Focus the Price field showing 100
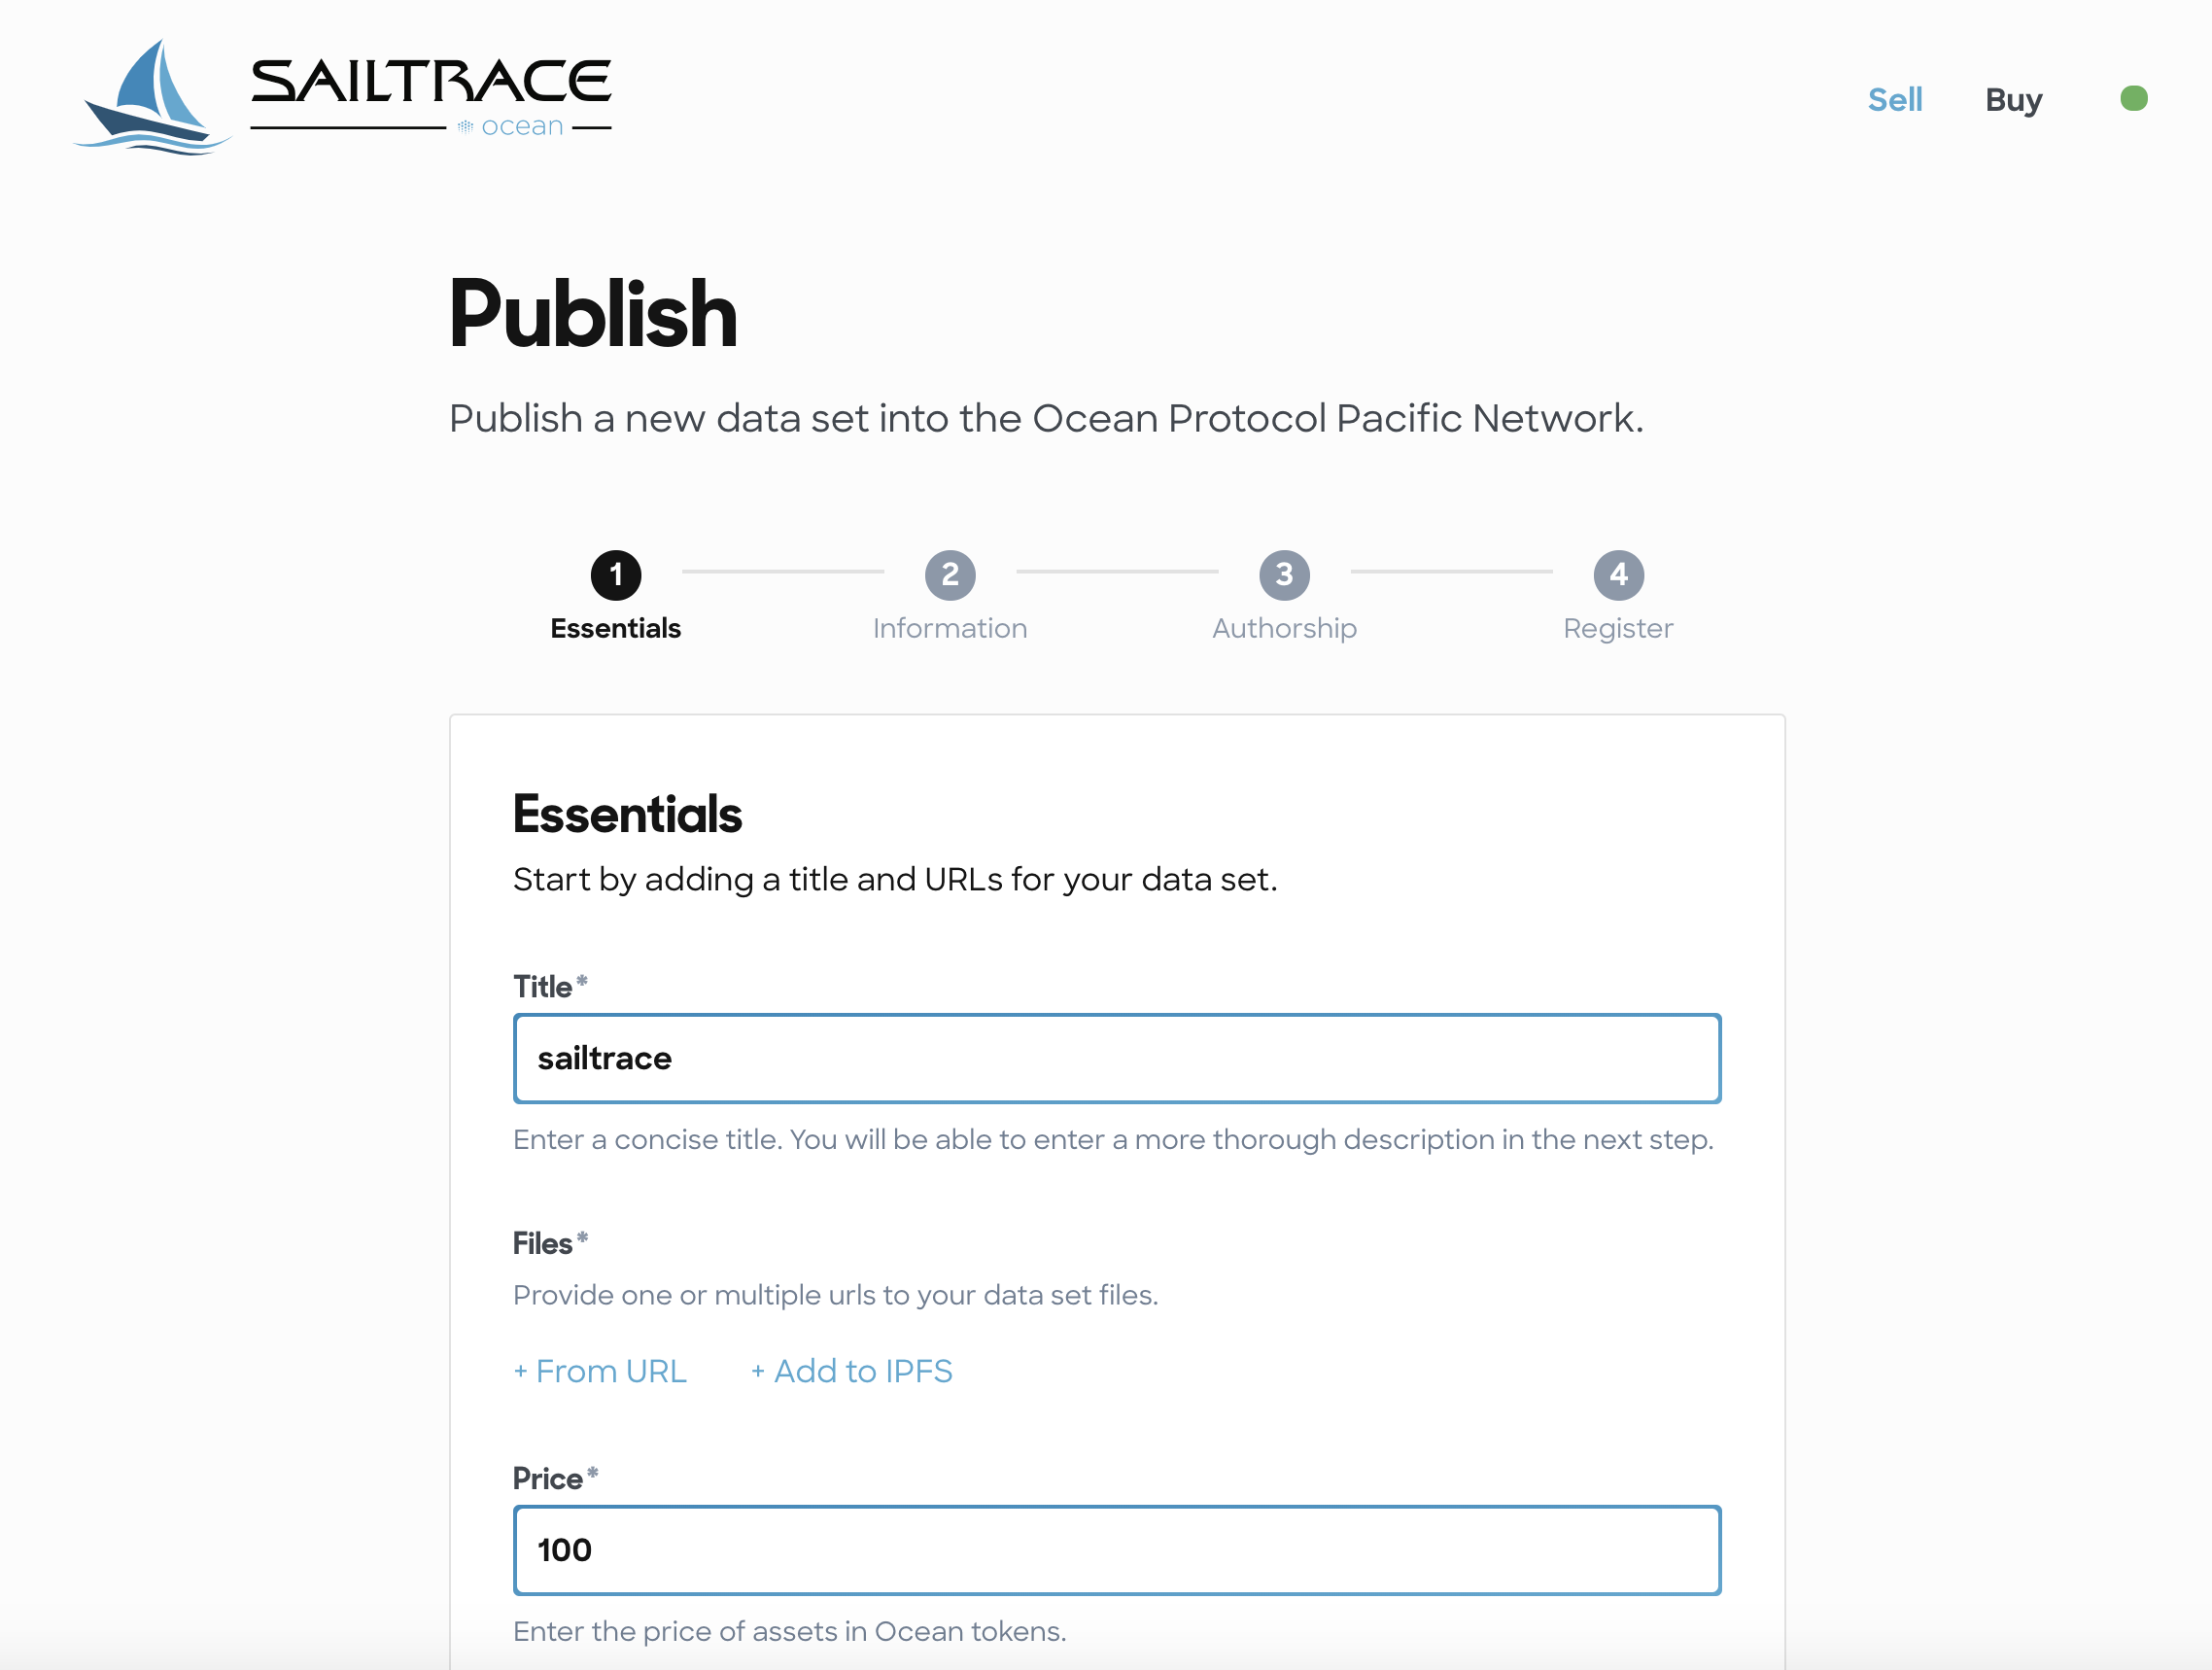2212x1670 pixels. (1116, 1550)
